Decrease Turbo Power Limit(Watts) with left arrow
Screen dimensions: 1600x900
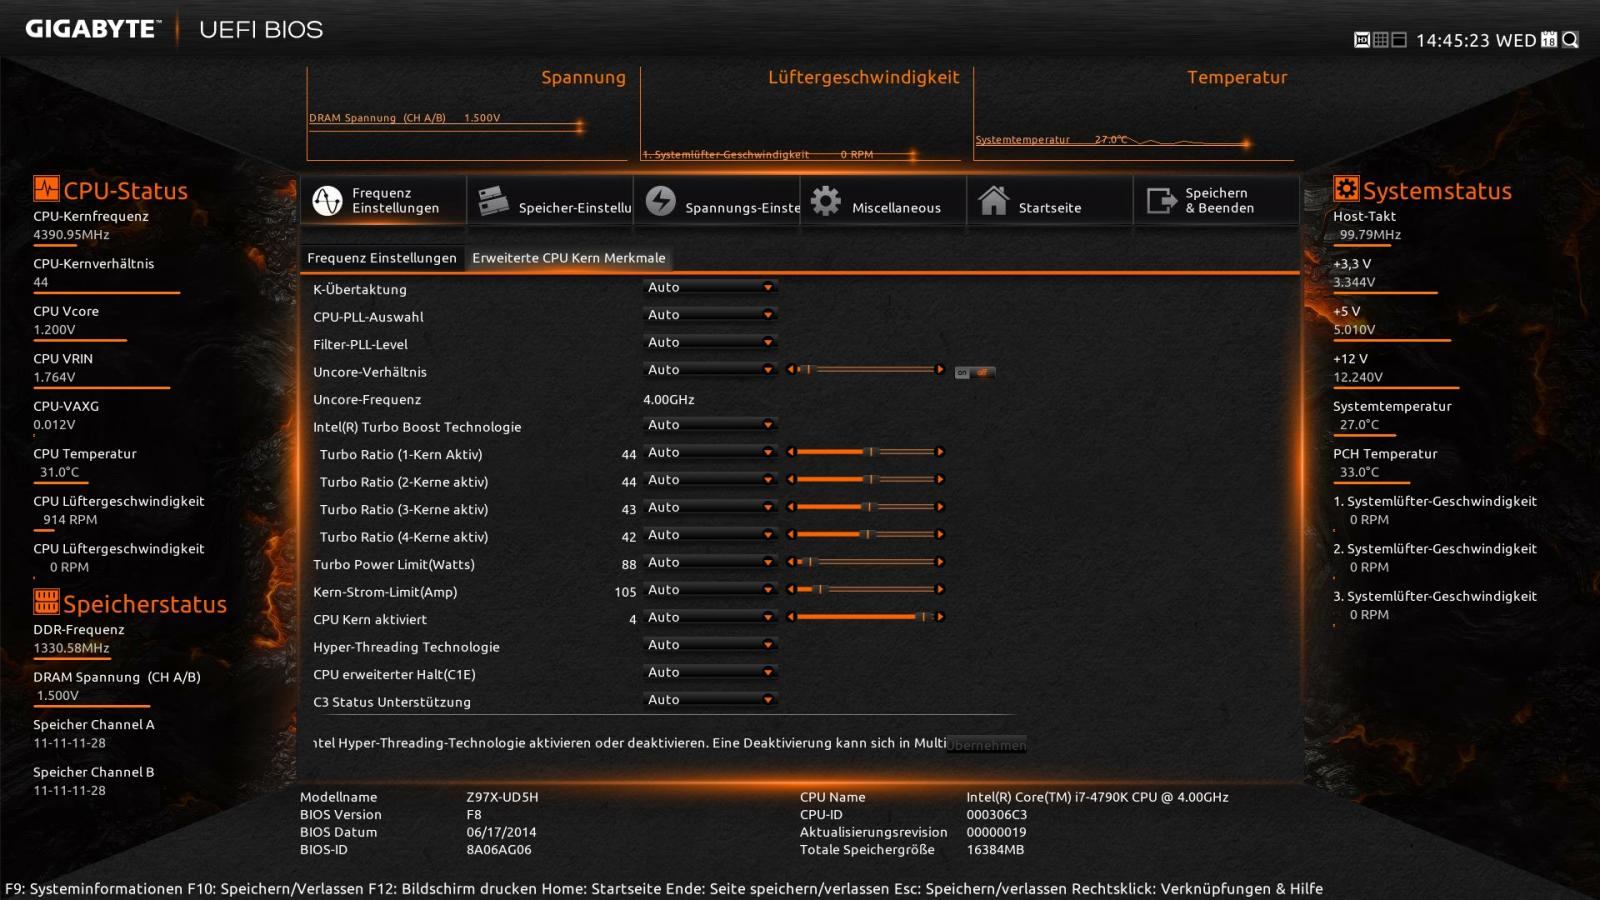pos(791,562)
